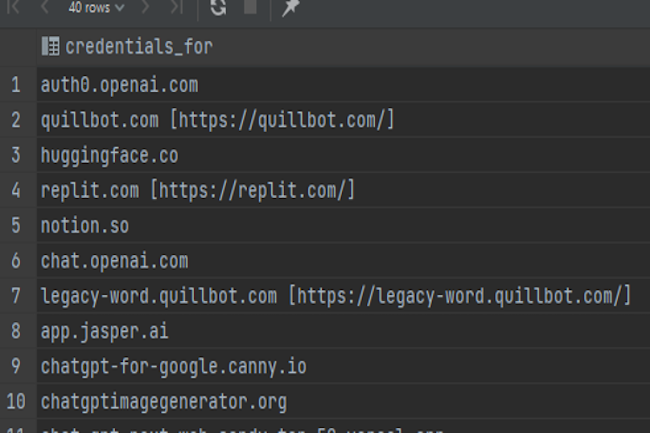Click the stop (cancel running) square icon
650x433 pixels.
point(250,7)
